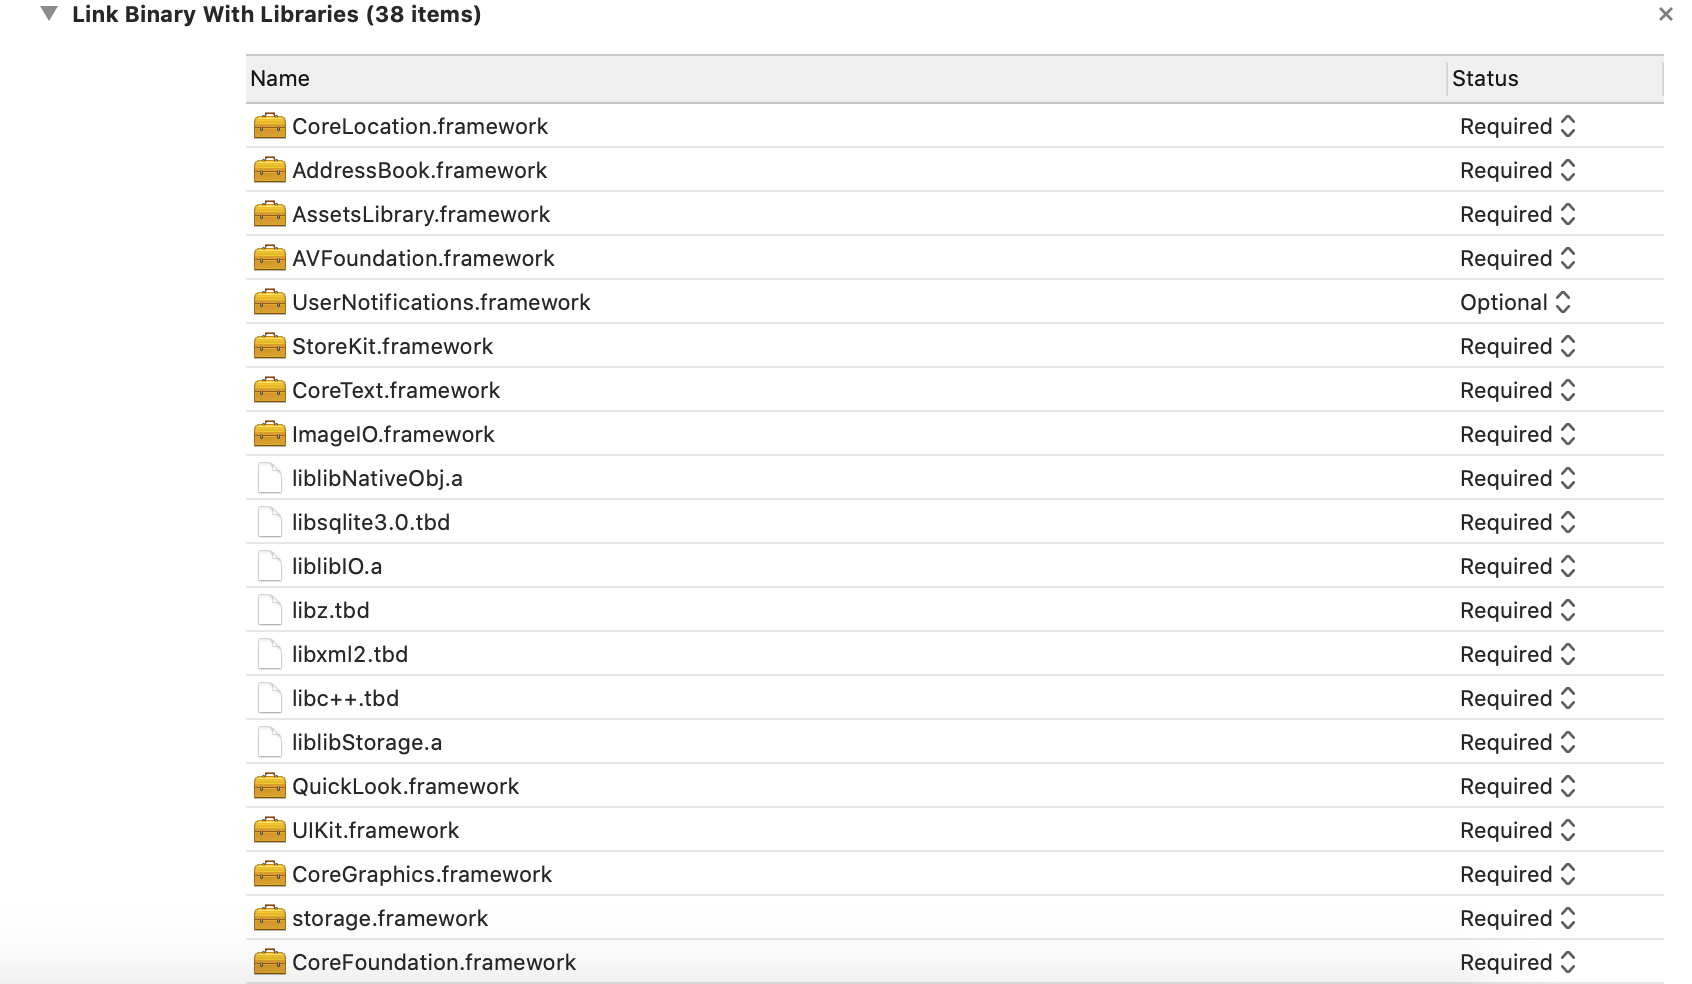Open status dropdown for storage.framework
The width and height of the screenshot is (1692, 984).
point(1518,918)
